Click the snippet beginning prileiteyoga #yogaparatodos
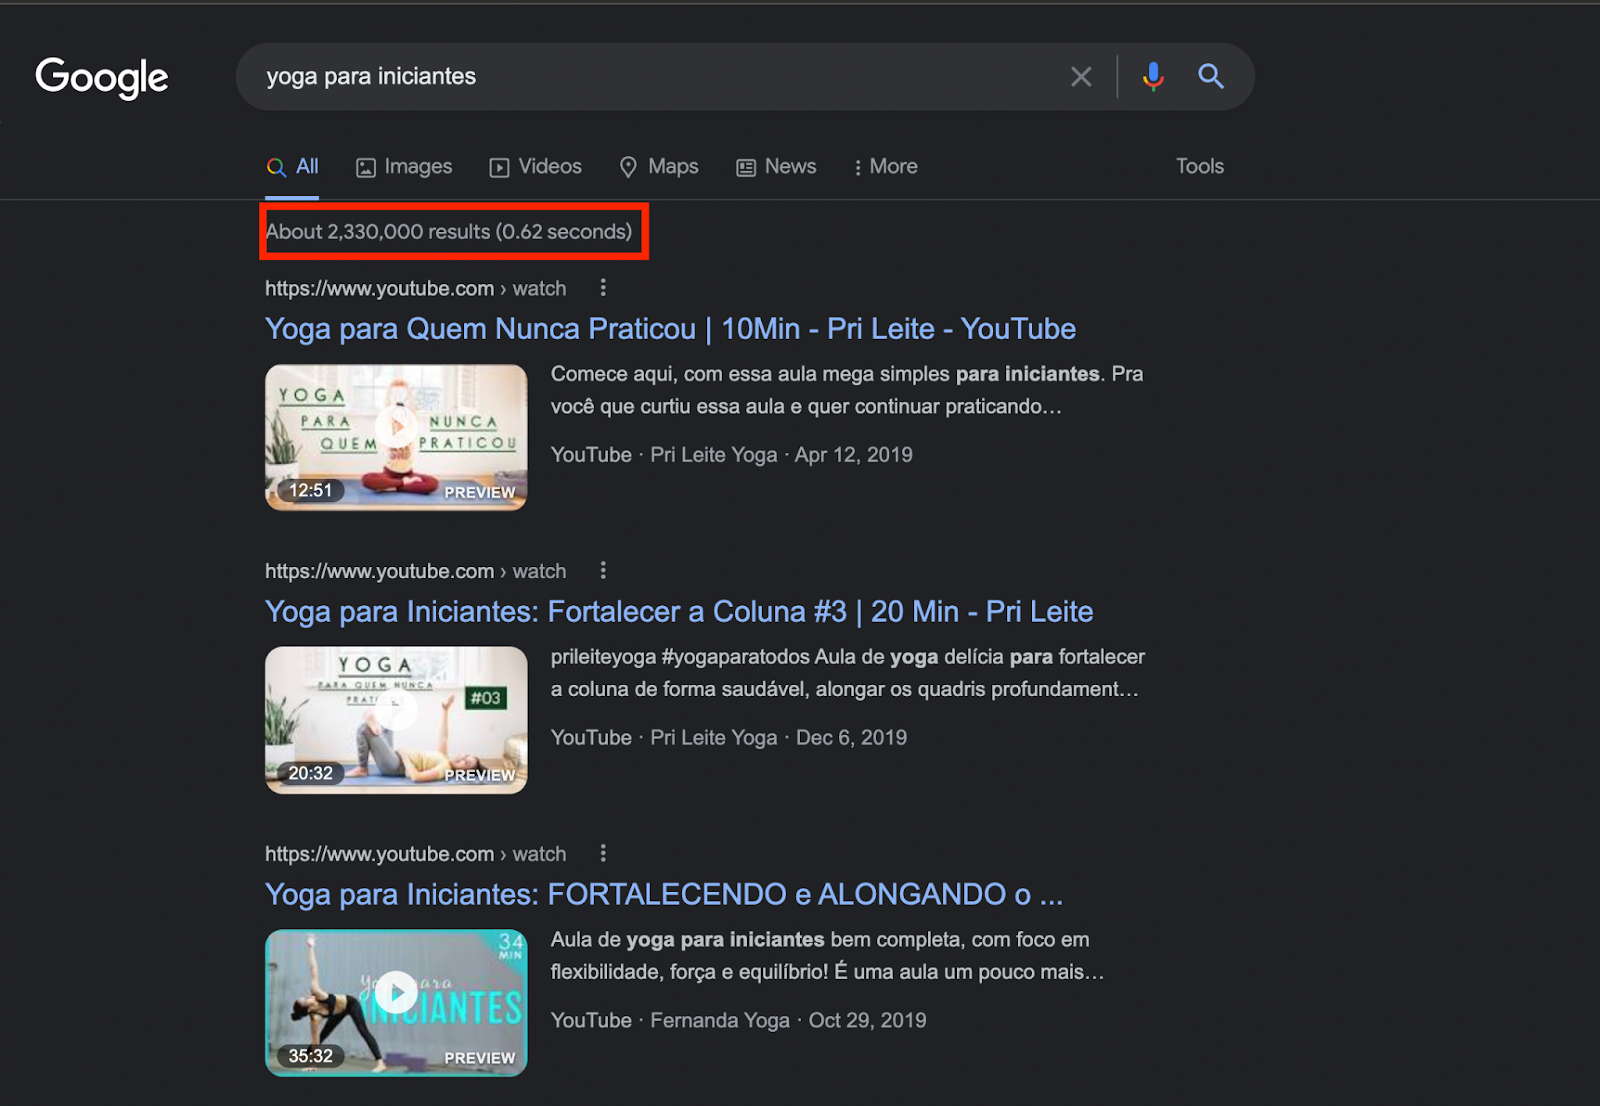The width and height of the screenshot is (1600, 1106). pos(848,673)
